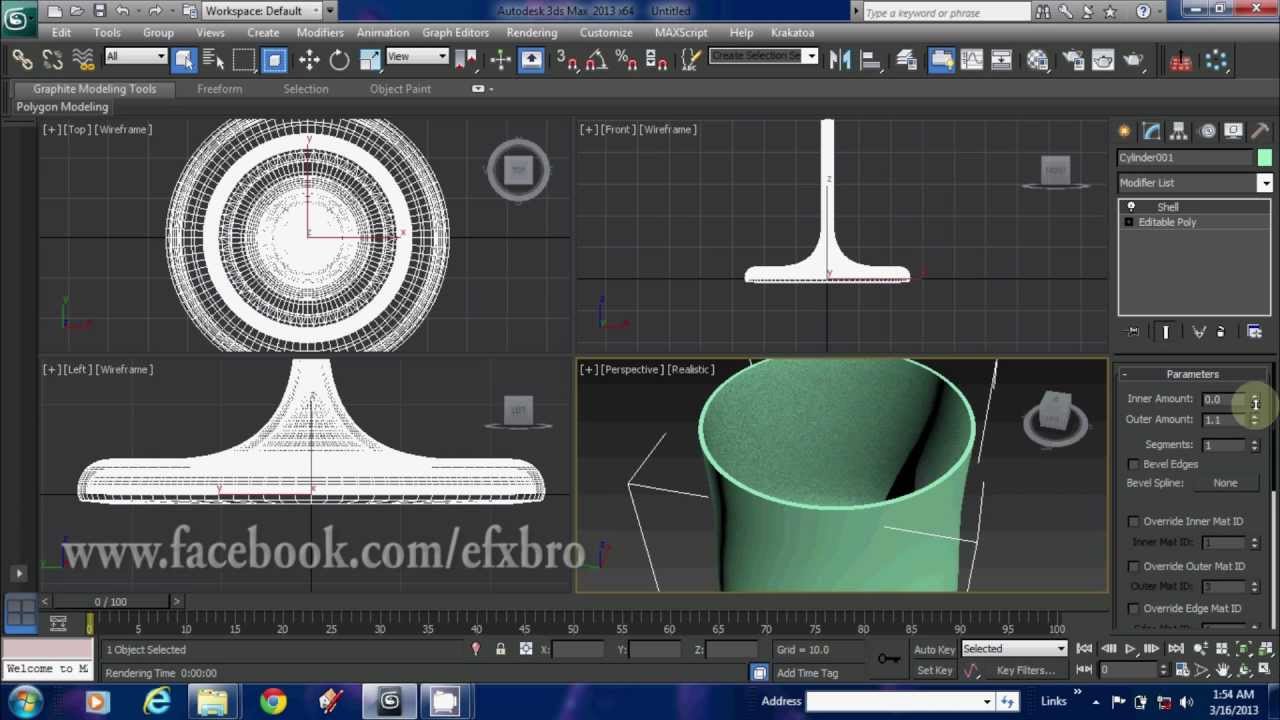The width and height of the screenshot is (1280, 720).
Task: Choose the Select Object tool
Action: 184,60
